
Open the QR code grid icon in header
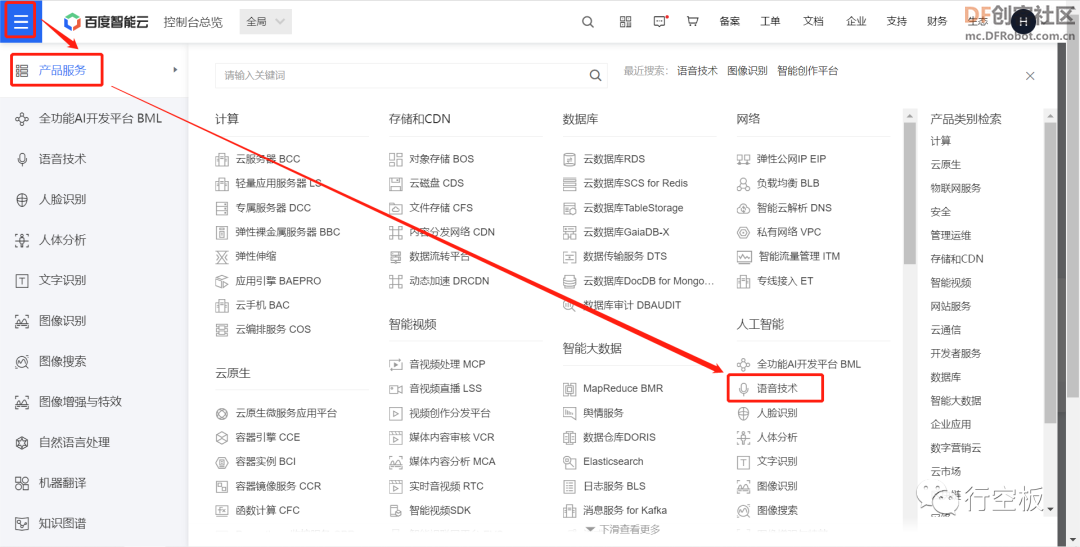pyautogui.click(x=625, y=22)
